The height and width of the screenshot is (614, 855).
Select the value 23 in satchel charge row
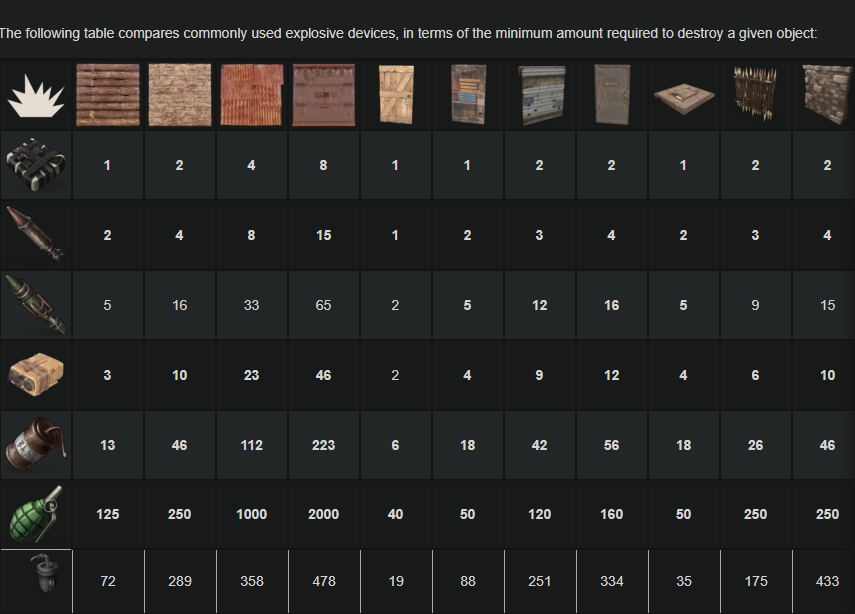(x=251, y=375)
